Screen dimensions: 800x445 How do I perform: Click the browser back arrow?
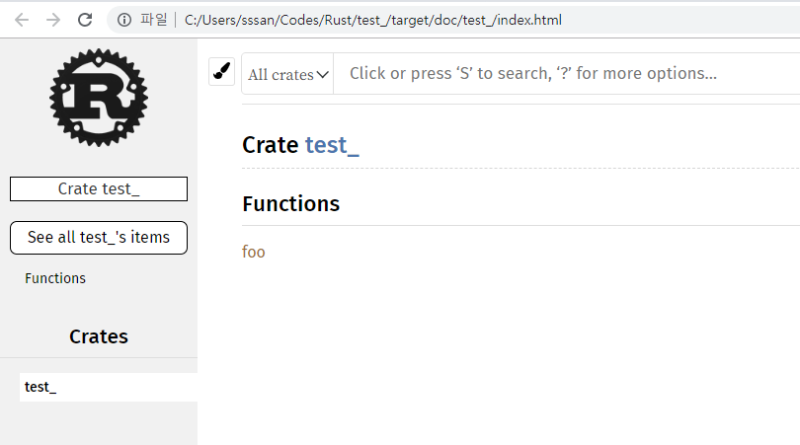21,20
